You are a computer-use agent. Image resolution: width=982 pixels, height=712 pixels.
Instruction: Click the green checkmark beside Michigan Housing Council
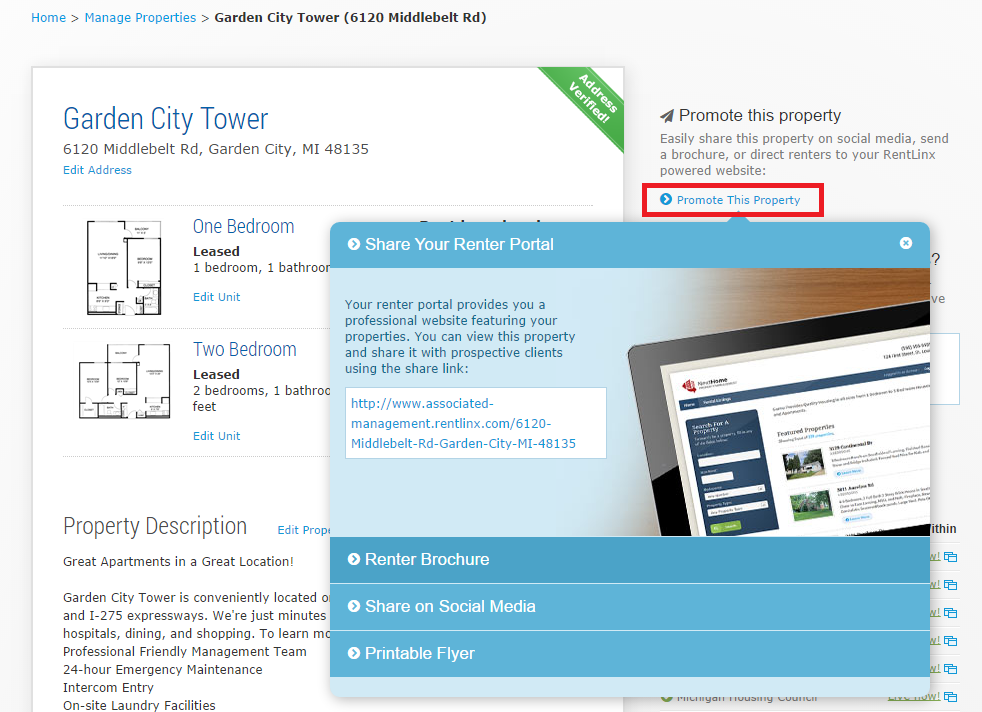[x=665, y=696]
